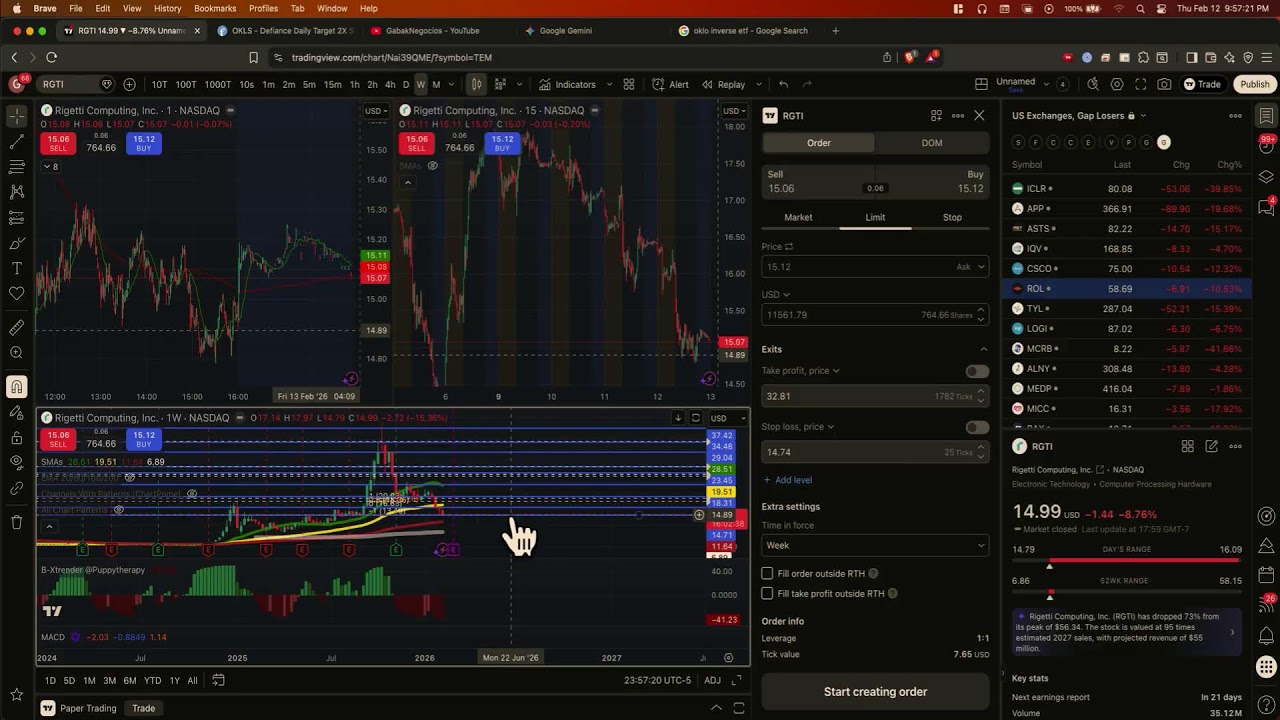Viewport: 1280px width, 720px height.
Task: Select the 1Y date range
Action: click(174, 681)
